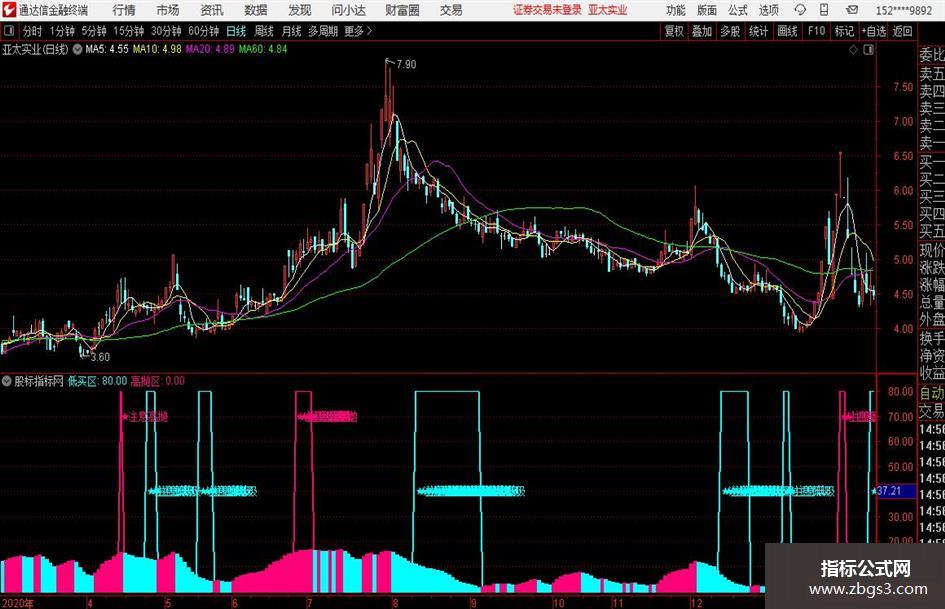Image resolution: width=945 pixels, height=609 pixels.
Task: Click the 高抛区: 0.00 indicator value
Action: point(158,381)
